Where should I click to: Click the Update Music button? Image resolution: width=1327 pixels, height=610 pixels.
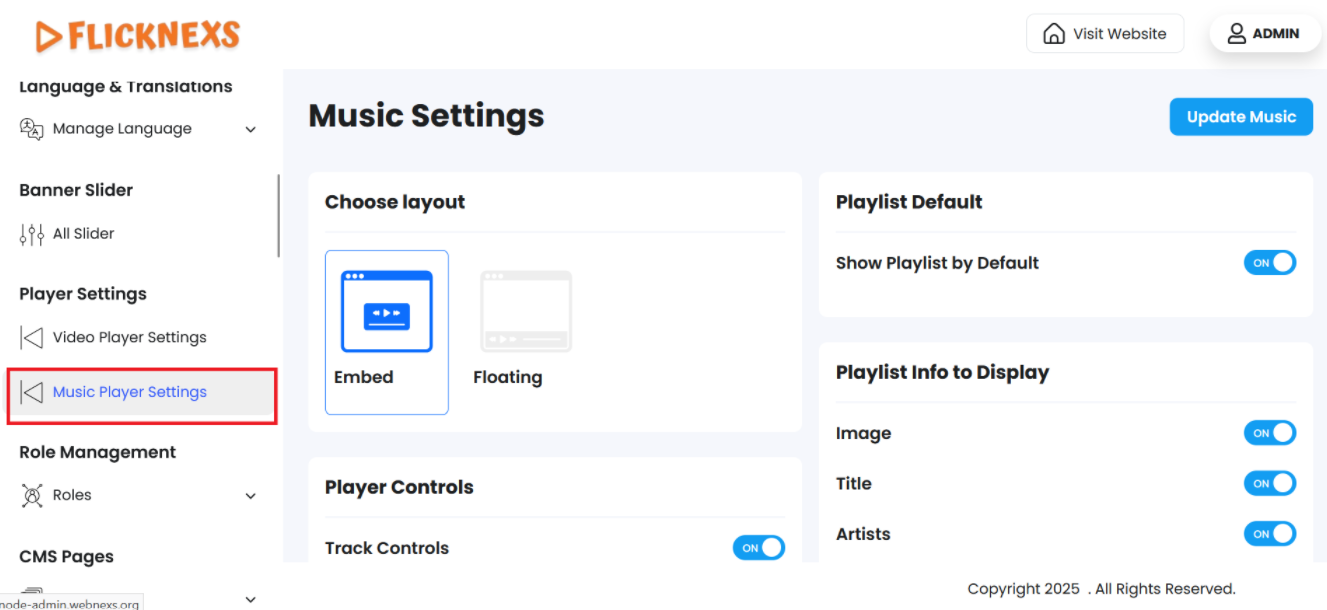[1240, 117]
